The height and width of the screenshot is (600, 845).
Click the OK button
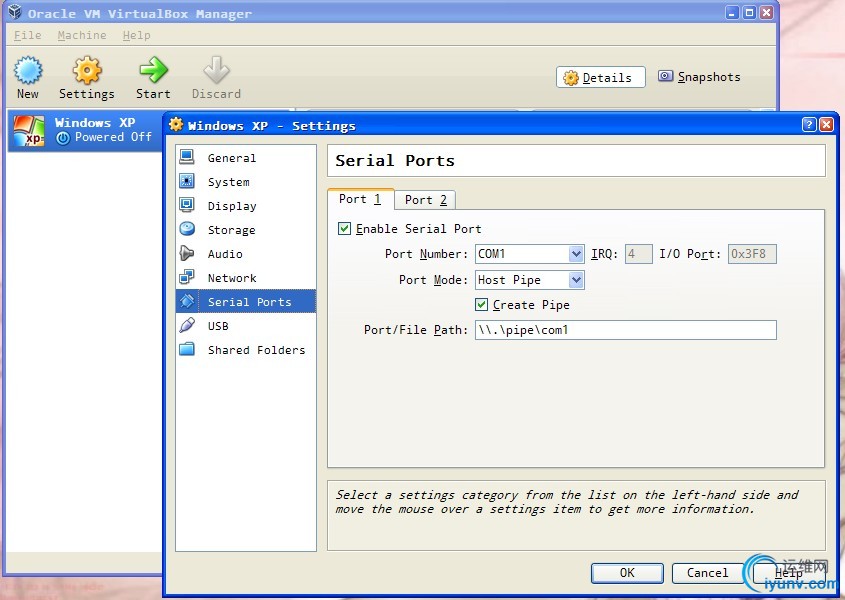[x=627, y=573]
